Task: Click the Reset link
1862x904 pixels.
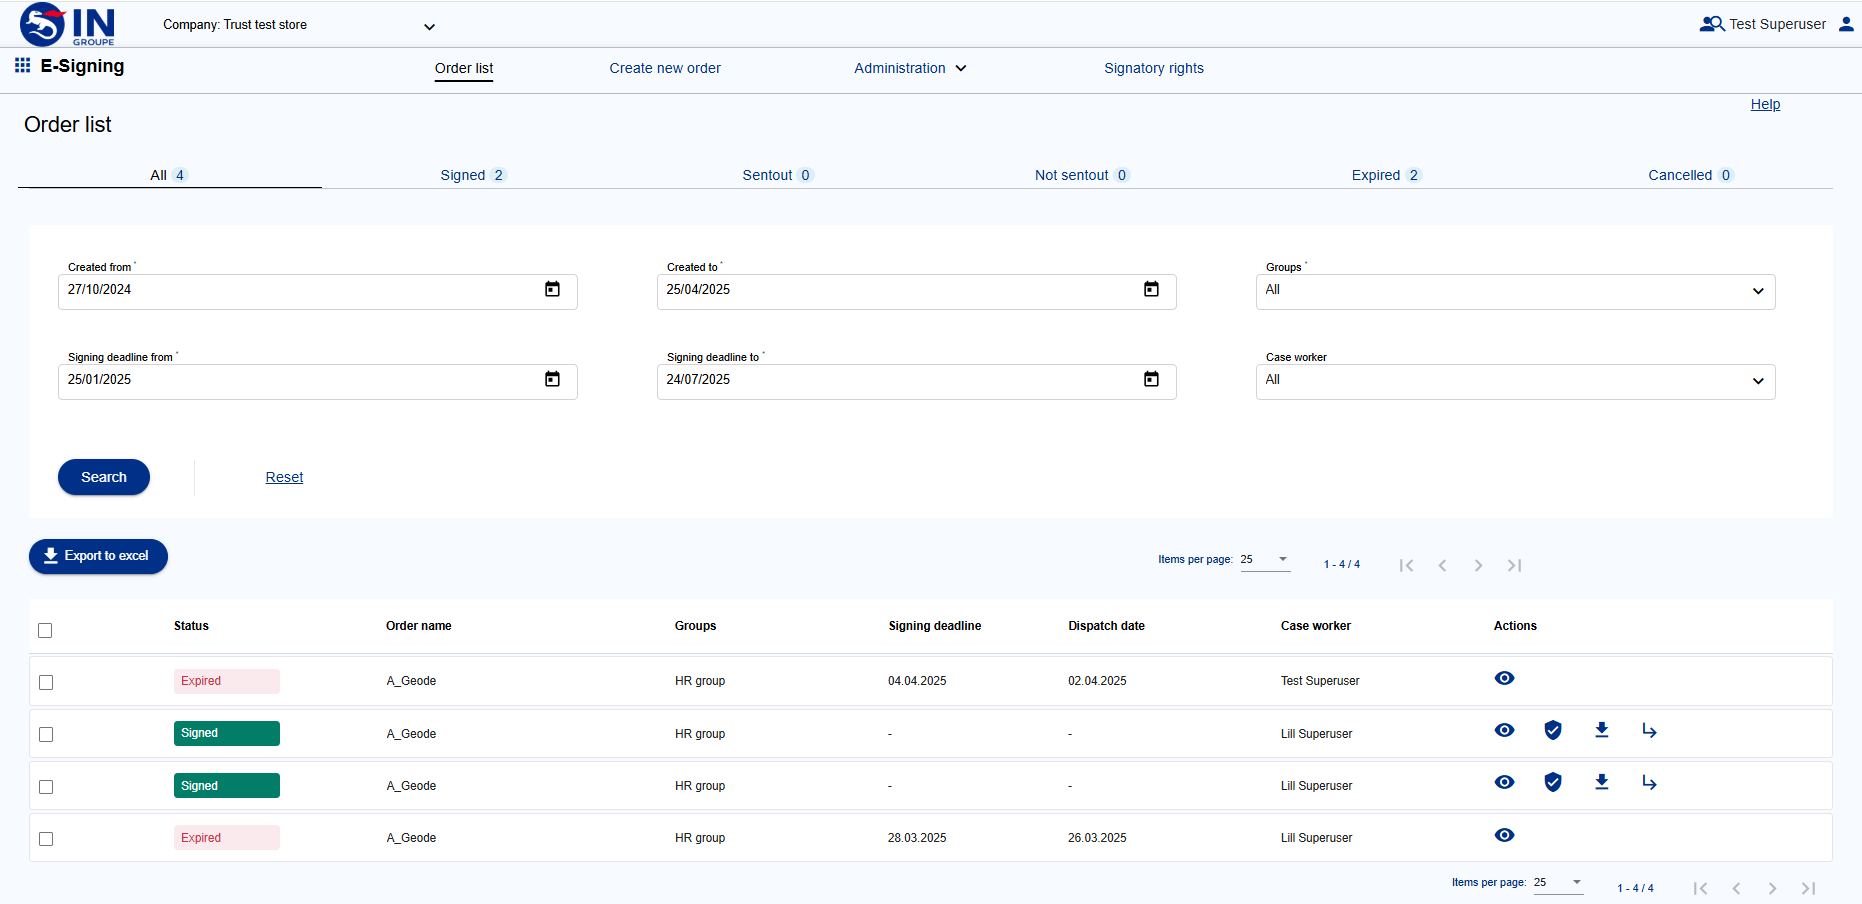Action: (x=284, y=478)
